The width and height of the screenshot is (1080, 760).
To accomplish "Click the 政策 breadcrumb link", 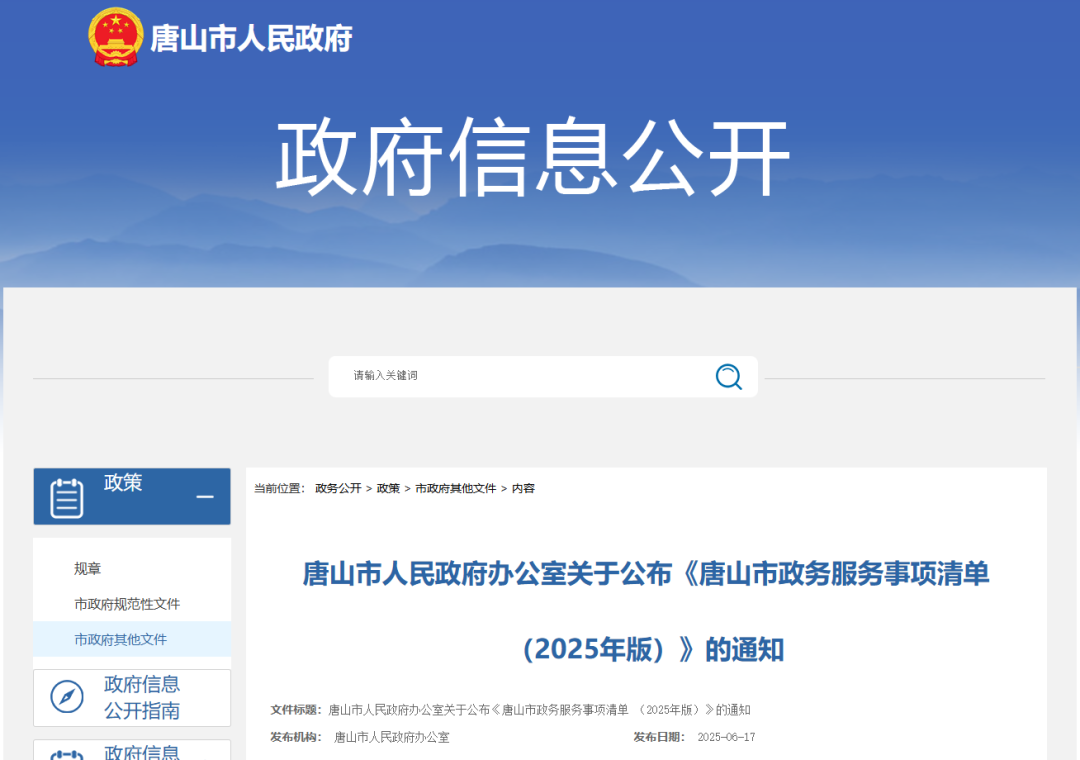I will (x=388, y=488).
